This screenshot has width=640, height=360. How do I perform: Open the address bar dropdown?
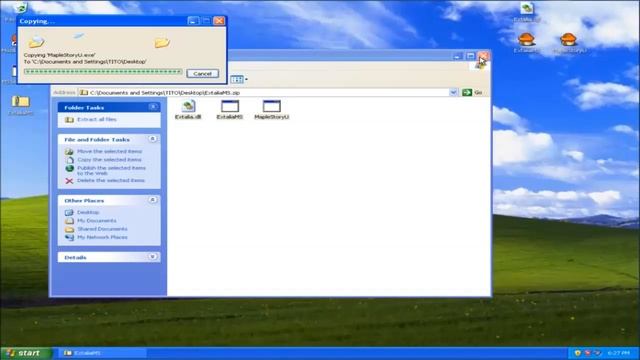[453, 93]
